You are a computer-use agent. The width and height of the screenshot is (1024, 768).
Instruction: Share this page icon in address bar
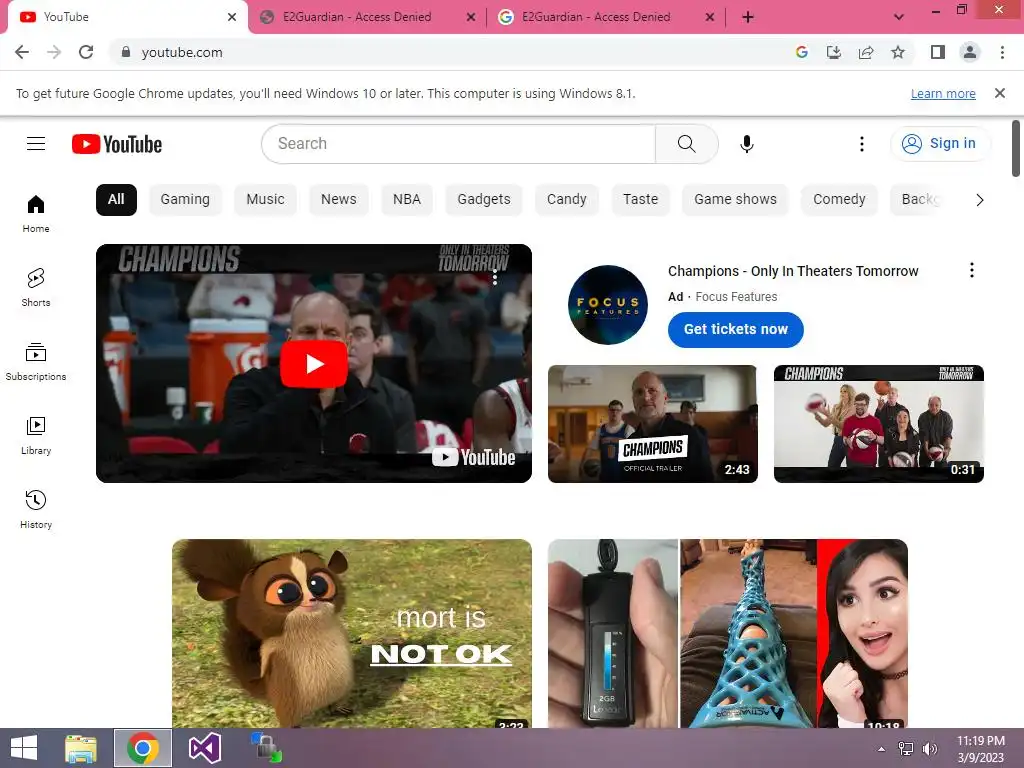[x=866, y=52]
